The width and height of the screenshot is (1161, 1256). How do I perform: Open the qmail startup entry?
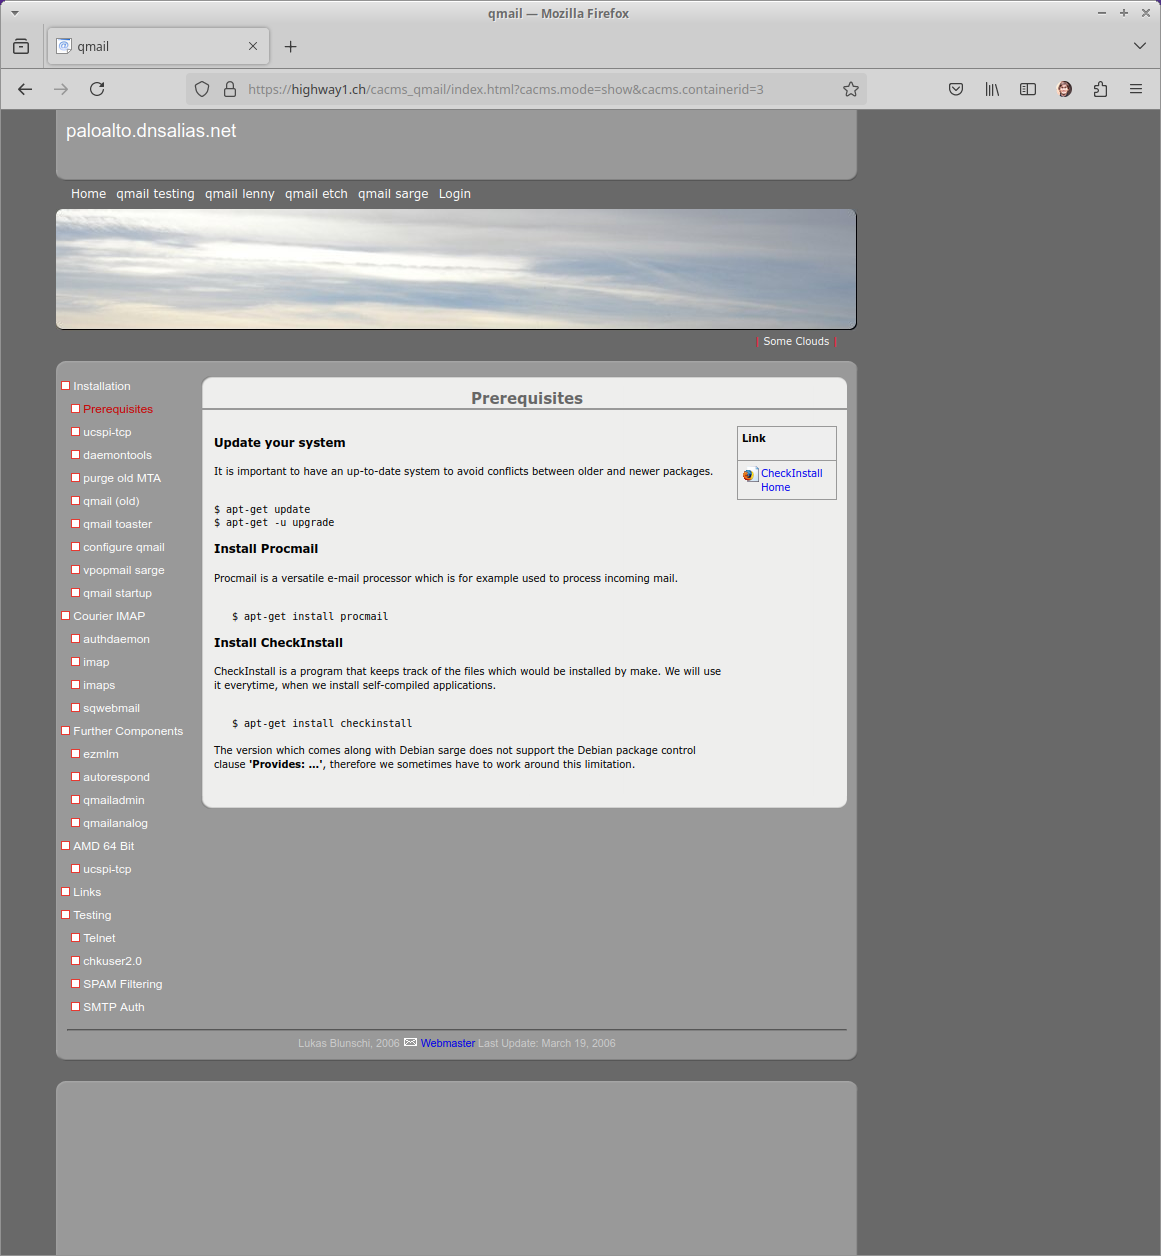click(117, 593)
